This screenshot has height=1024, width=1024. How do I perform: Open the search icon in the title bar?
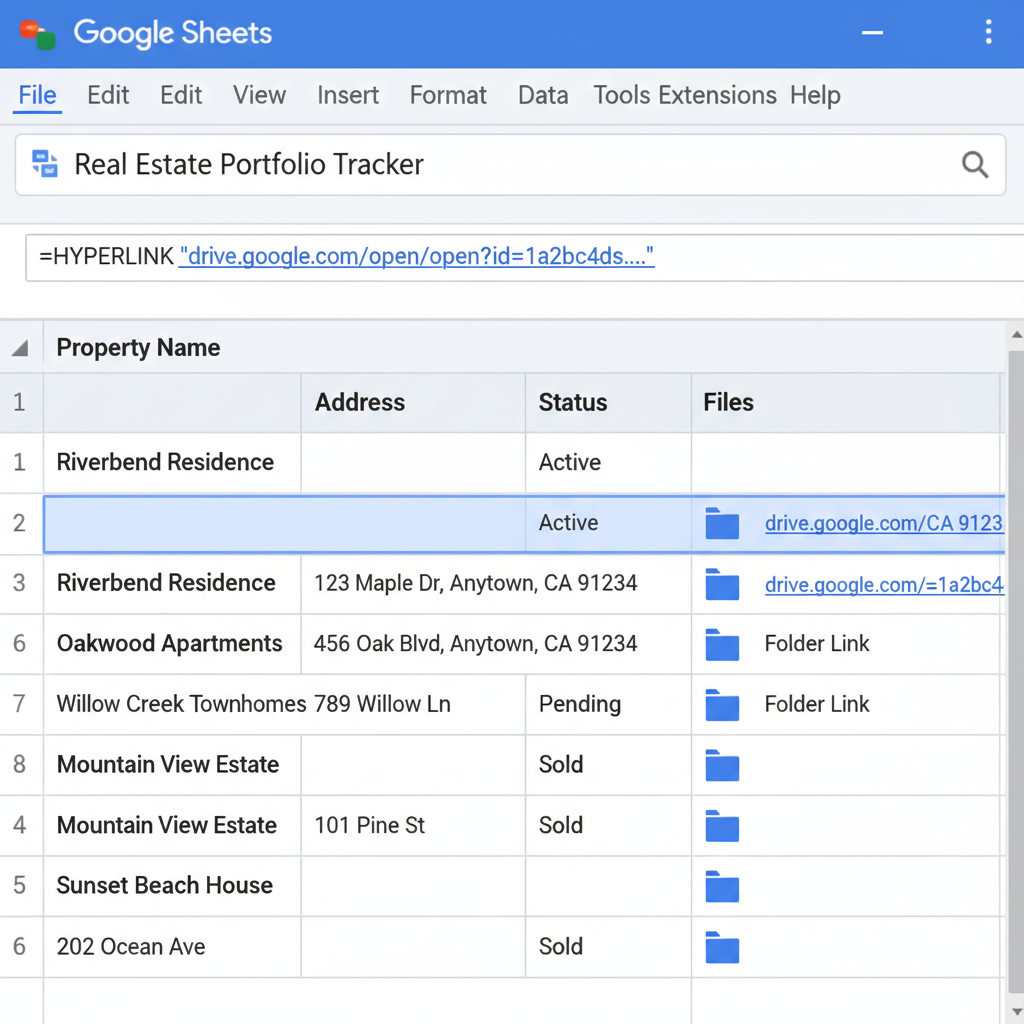pos(975,164)
